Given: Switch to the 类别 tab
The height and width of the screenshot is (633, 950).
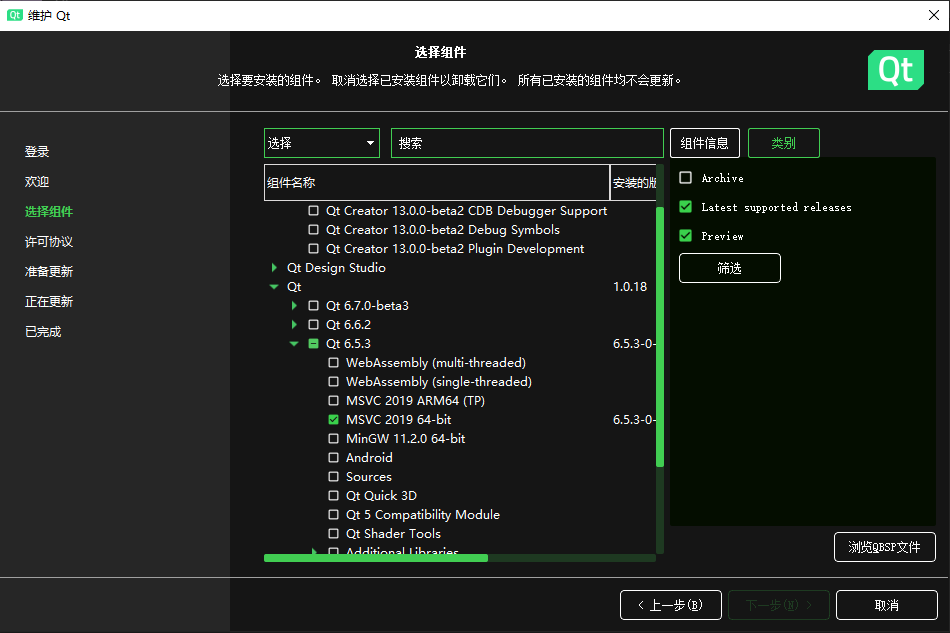Looking at the screenshot, I should 783,143.
